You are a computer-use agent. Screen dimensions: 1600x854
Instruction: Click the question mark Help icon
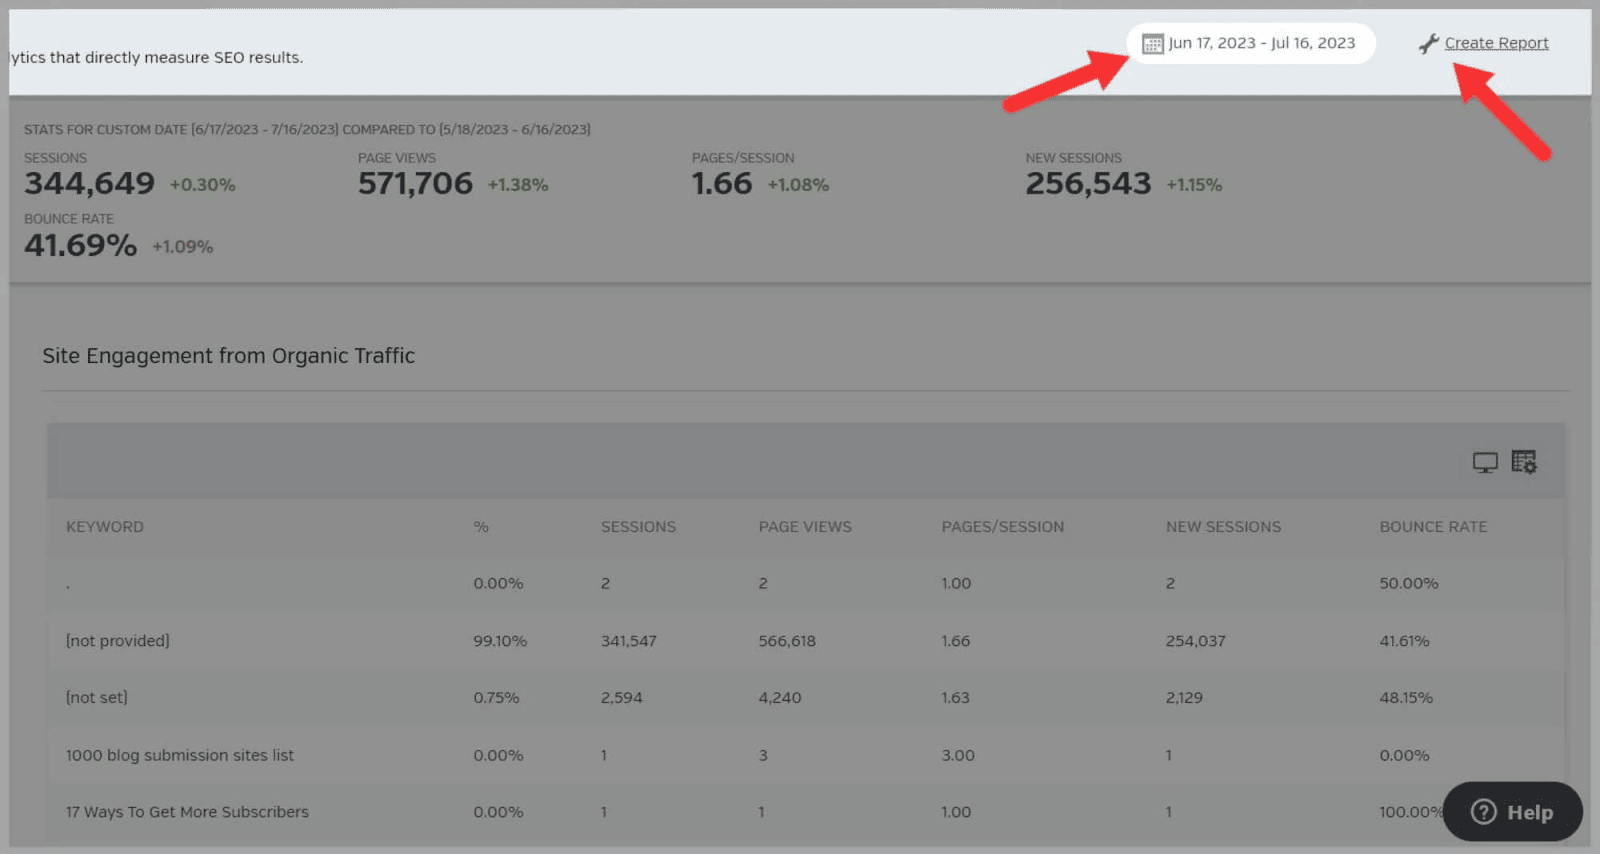click(1484, 812)
